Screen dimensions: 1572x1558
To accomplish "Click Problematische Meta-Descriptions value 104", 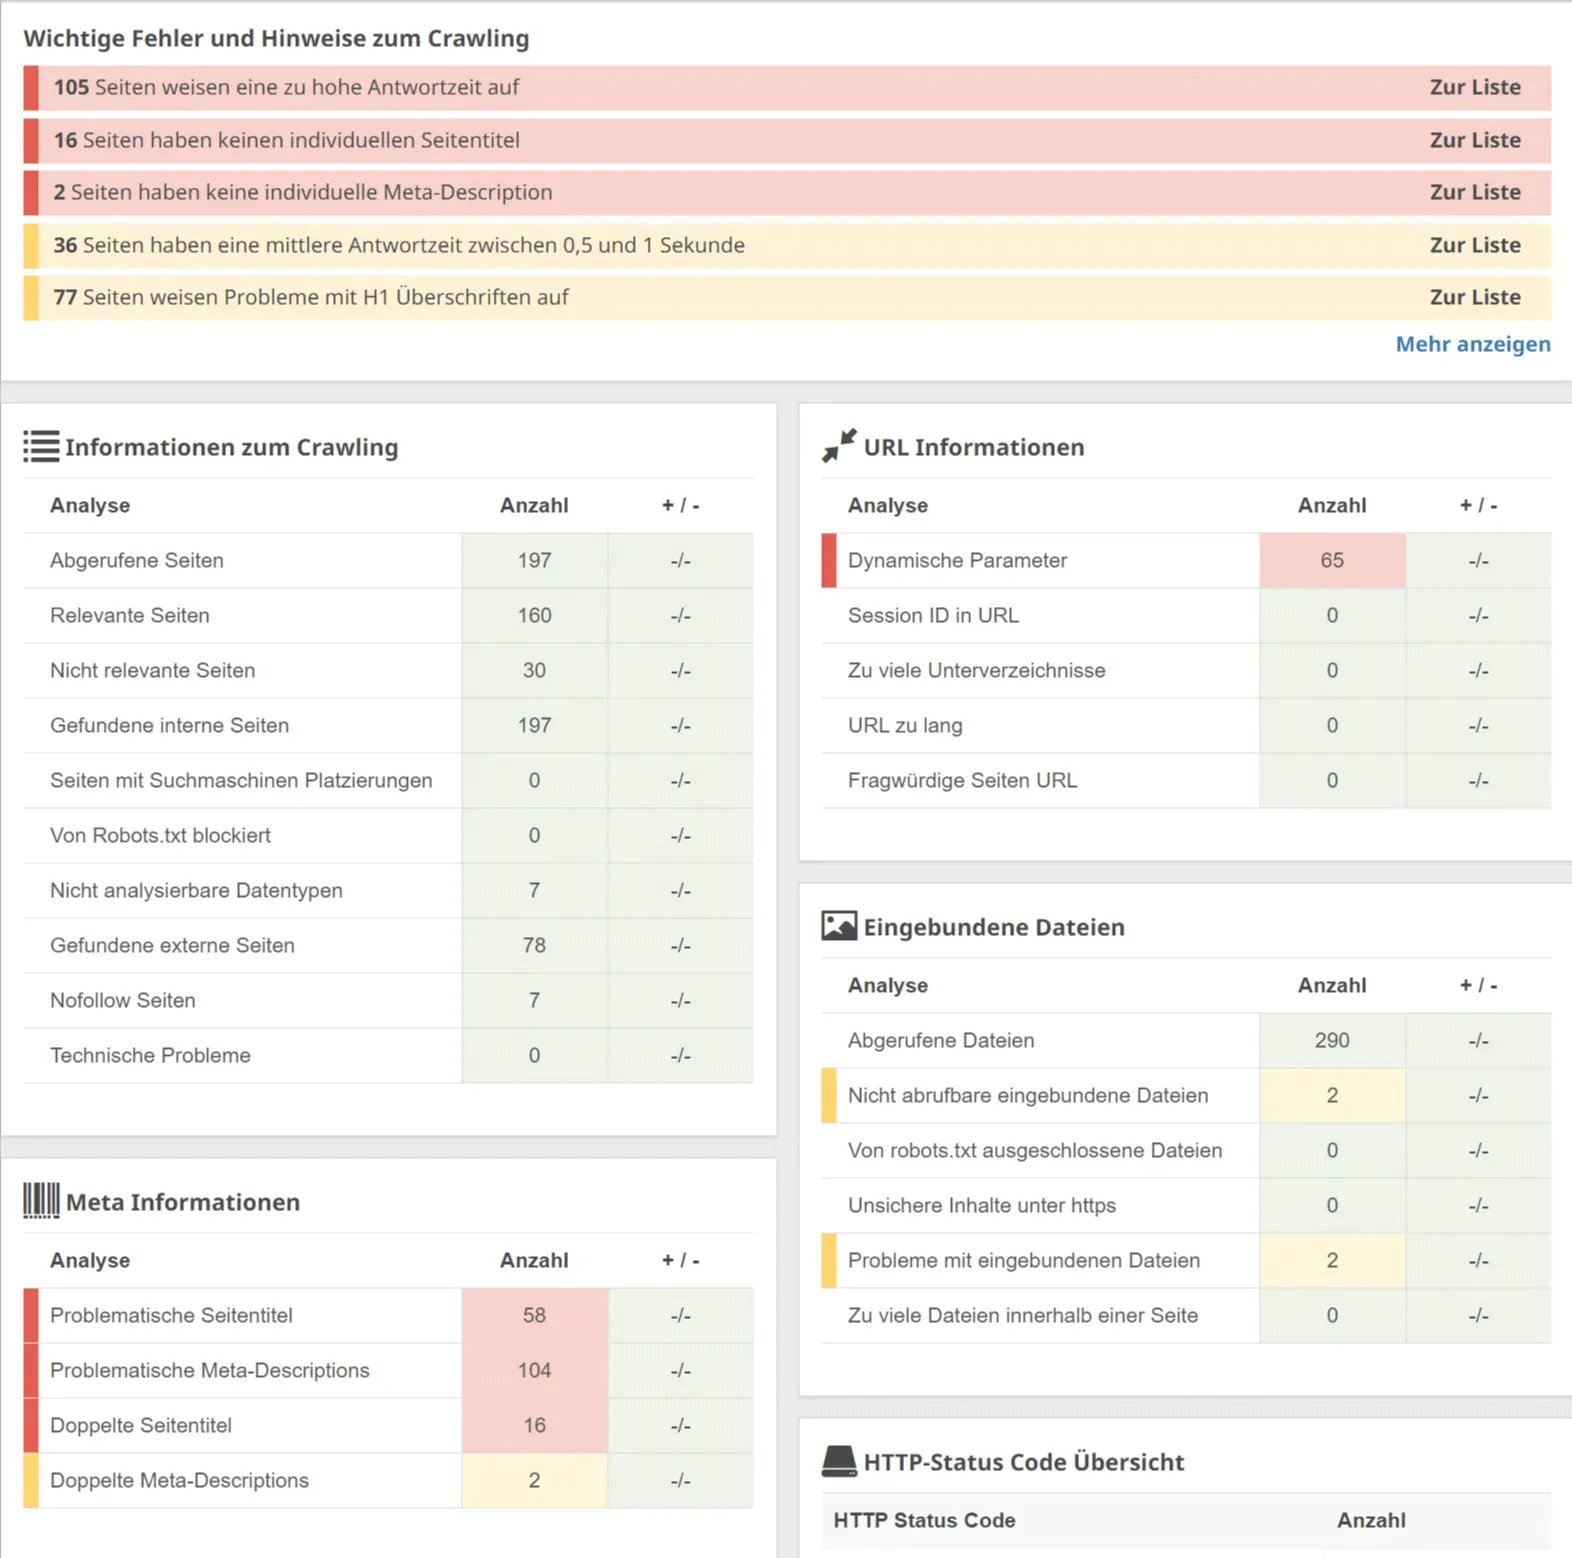I will (x=534, y=1370).
